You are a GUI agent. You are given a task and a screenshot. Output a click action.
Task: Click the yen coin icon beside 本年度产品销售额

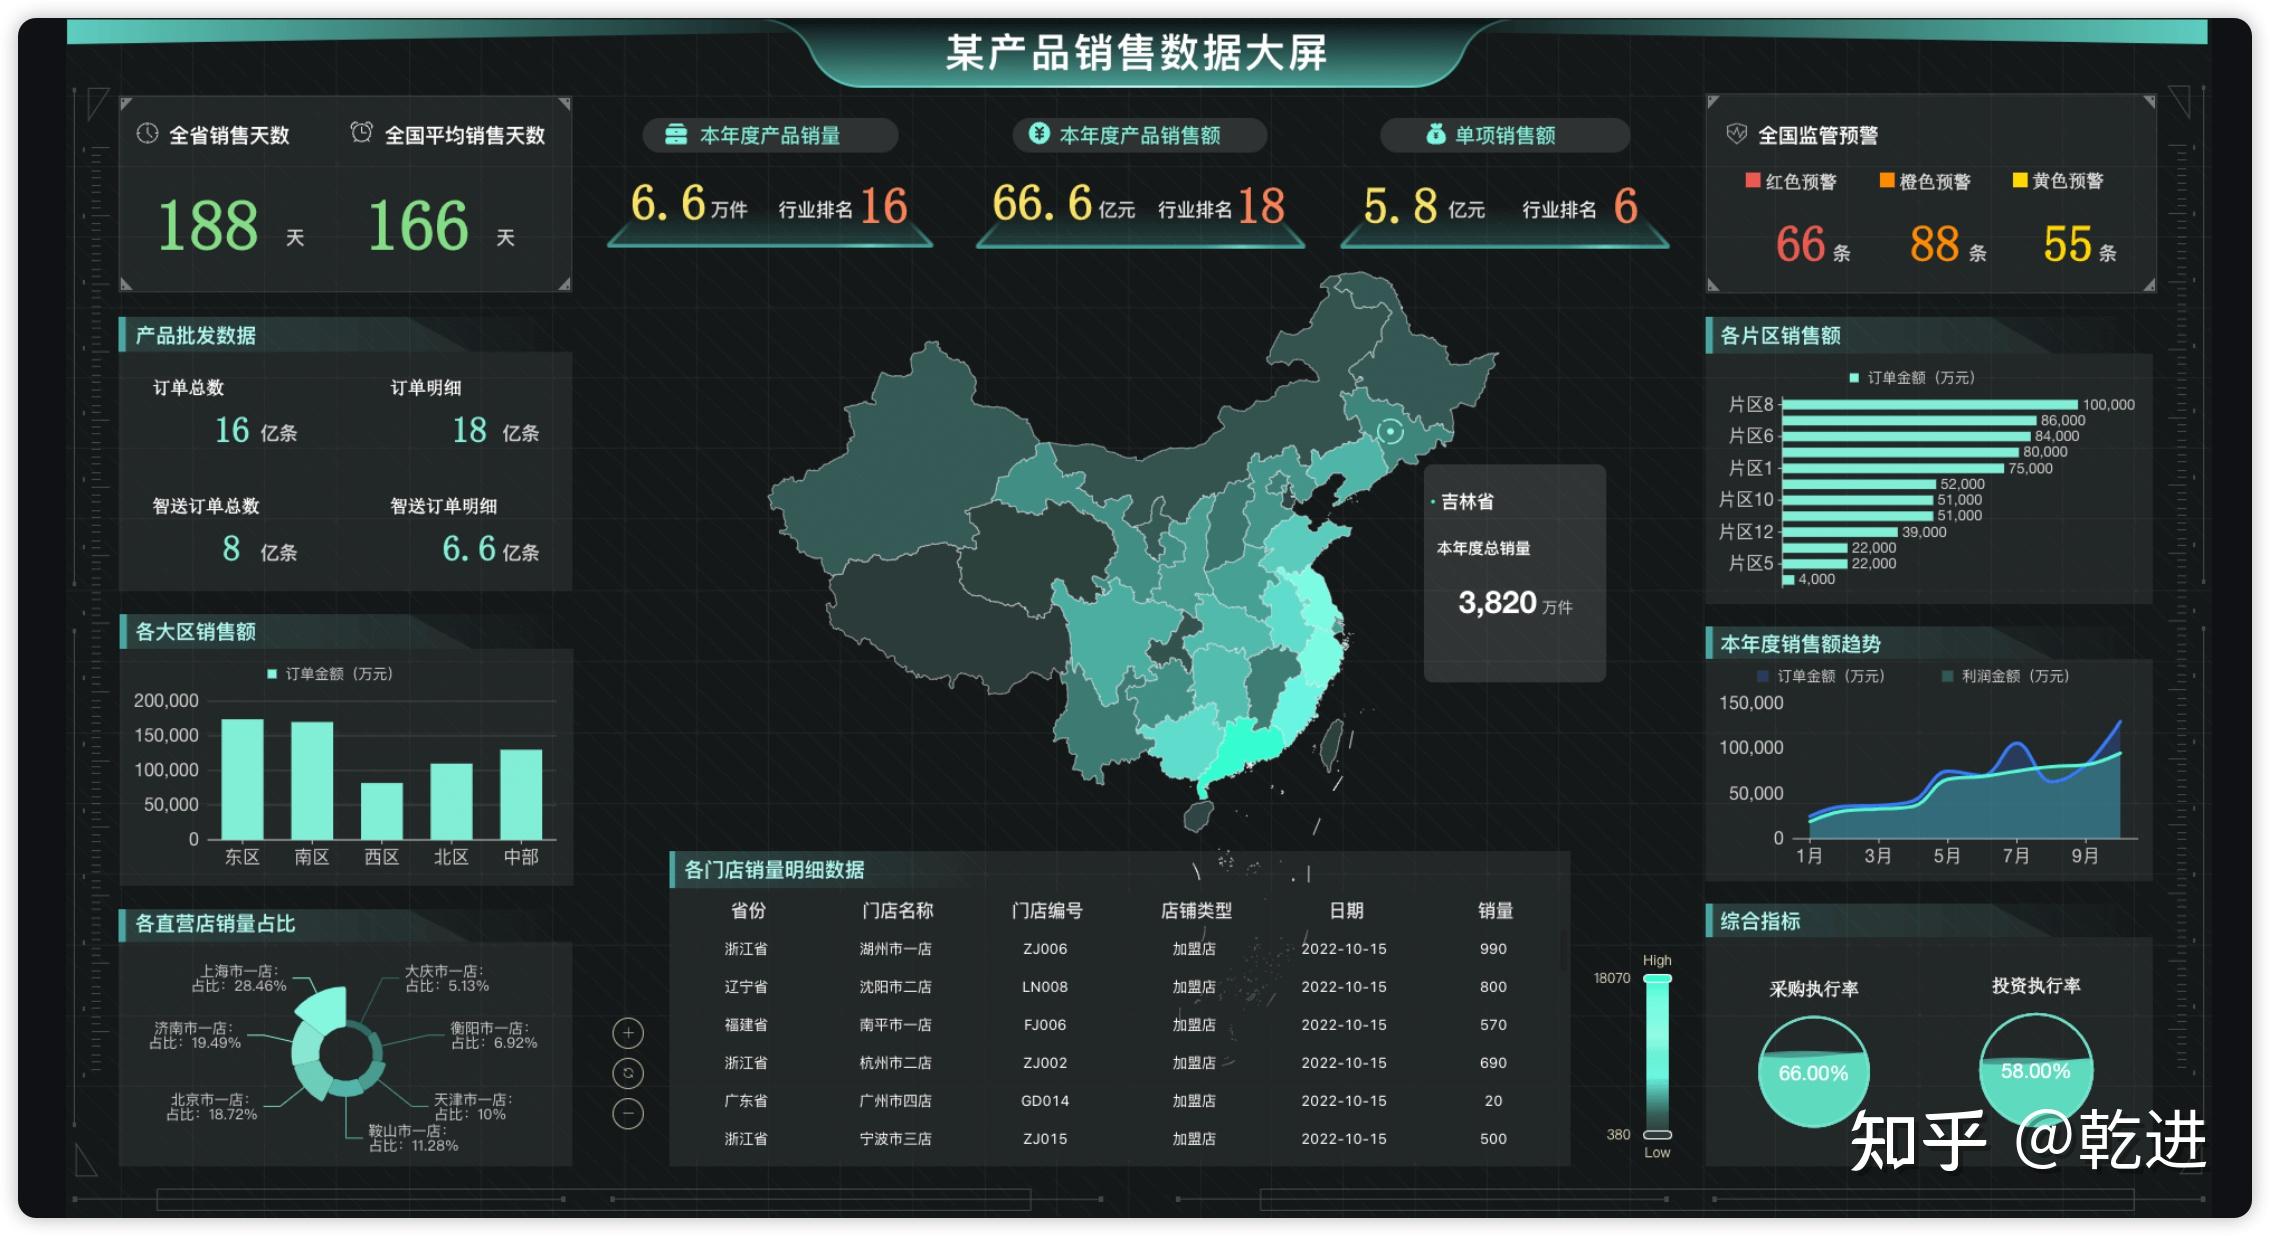[1039, 133]
